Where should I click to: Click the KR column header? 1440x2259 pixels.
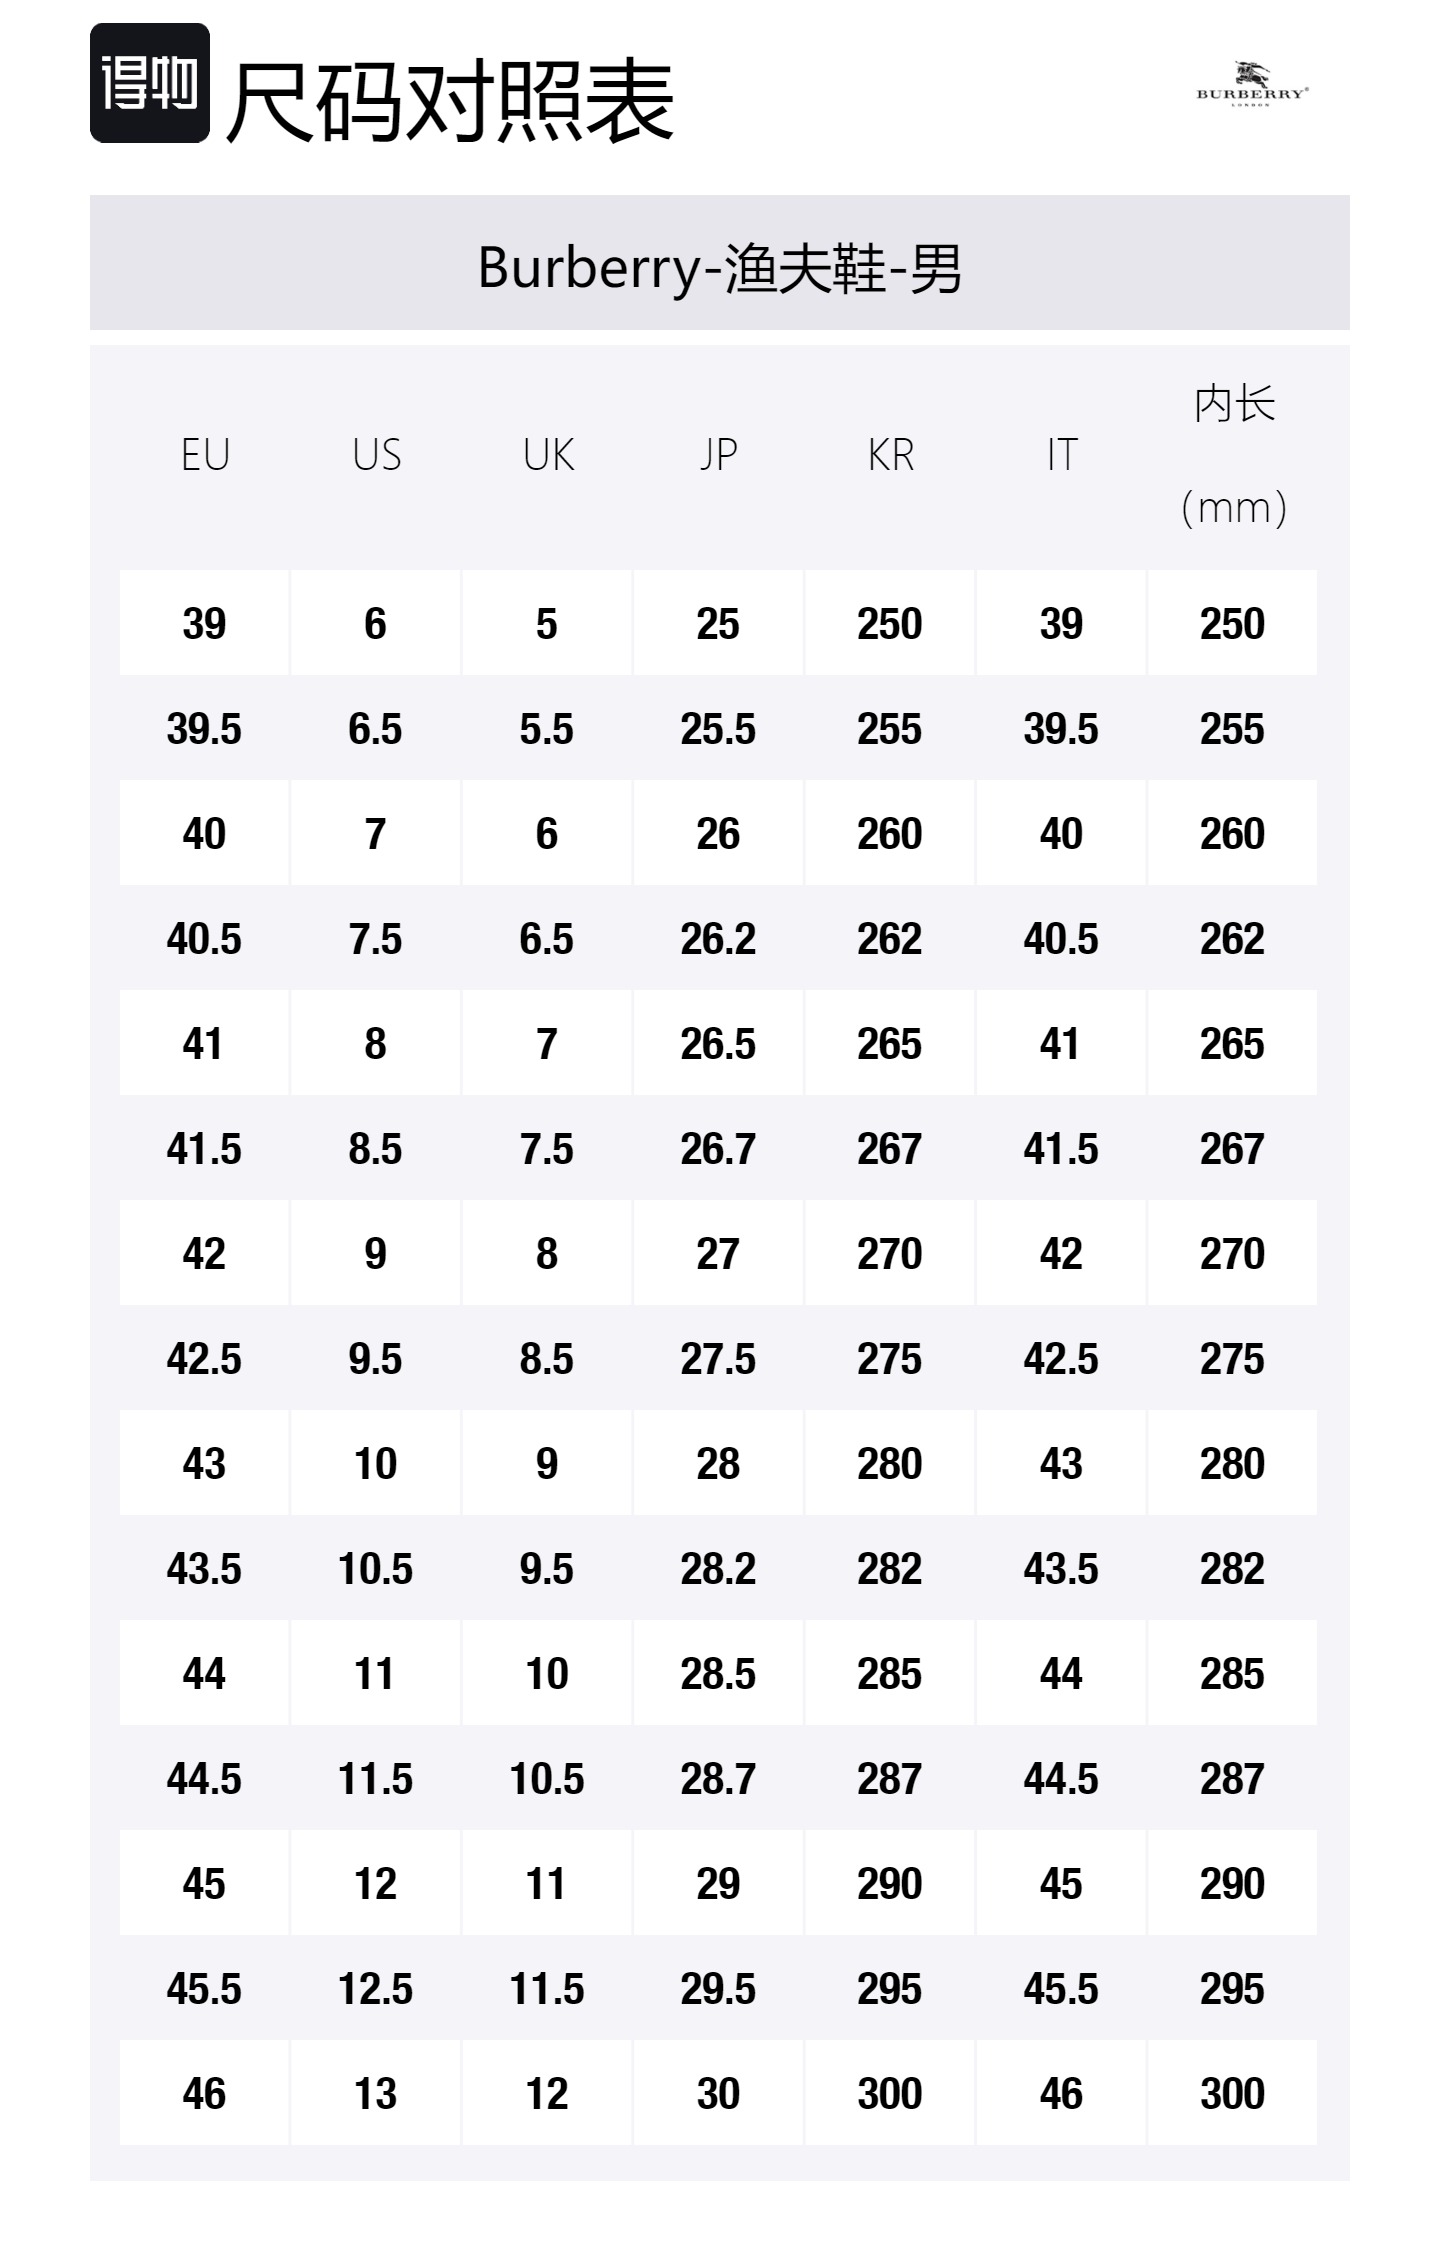tap(890, 455)
